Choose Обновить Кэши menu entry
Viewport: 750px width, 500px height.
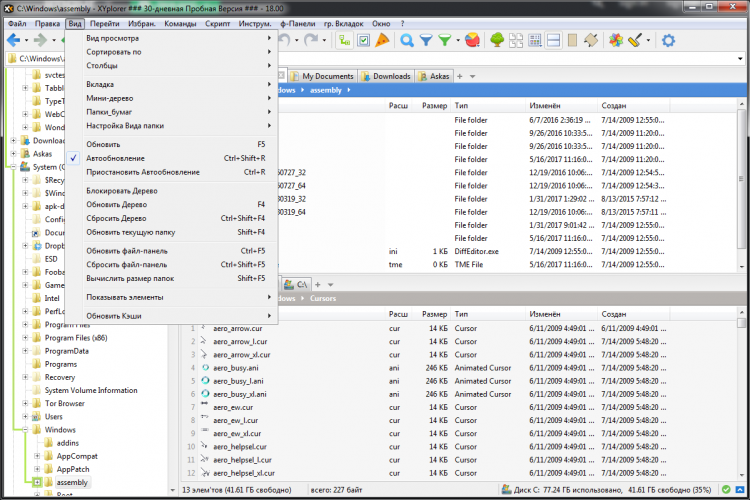[172, 316]
